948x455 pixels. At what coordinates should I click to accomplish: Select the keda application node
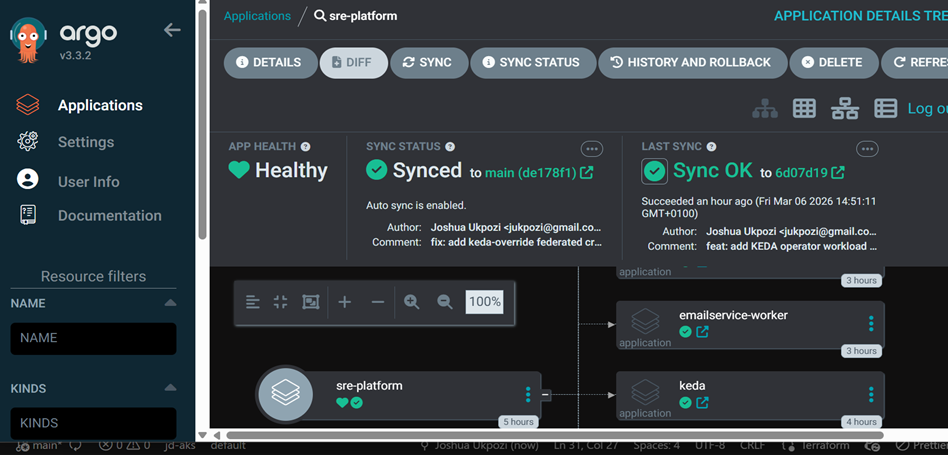(x=750, y=395)
